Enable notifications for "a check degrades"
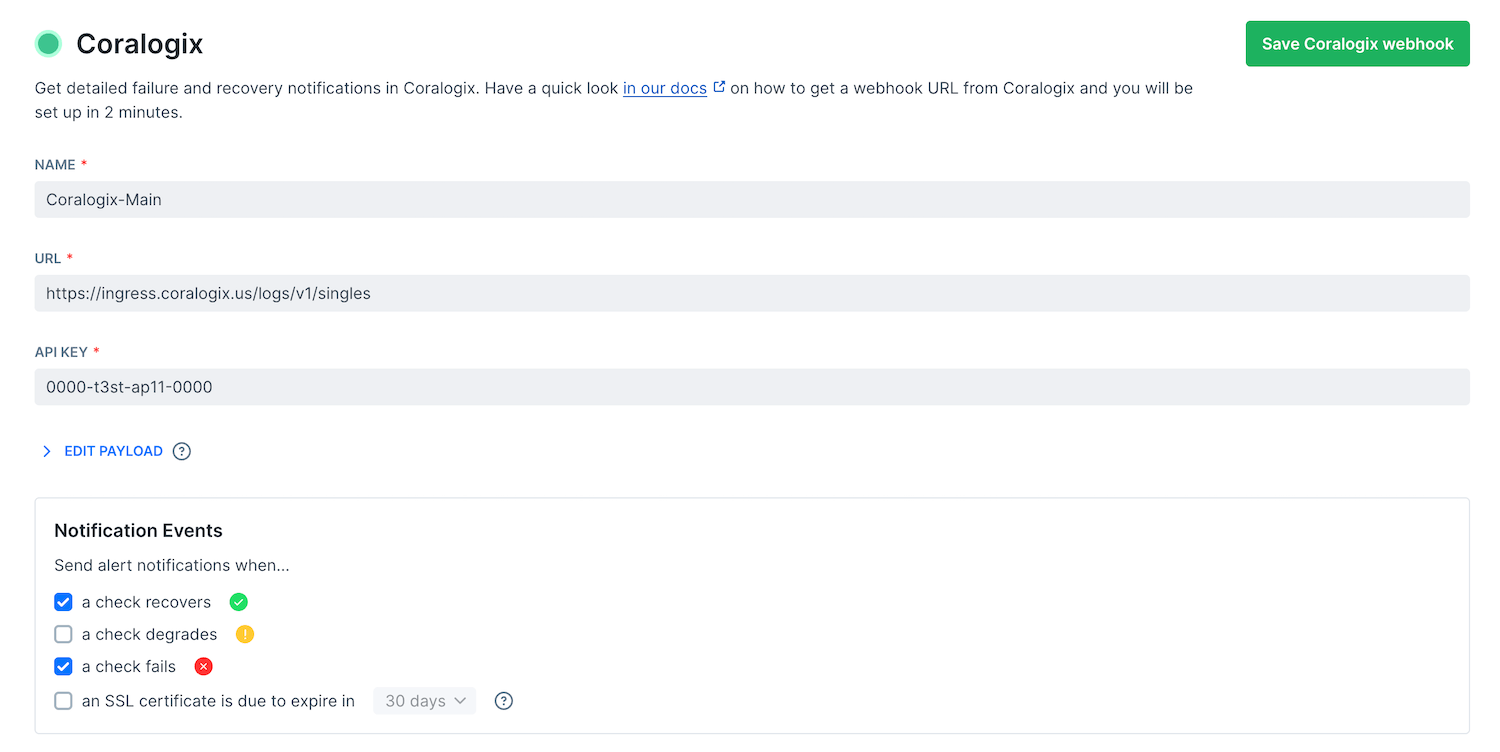This screenshot has width=1500, height=752. pos(63,634)
